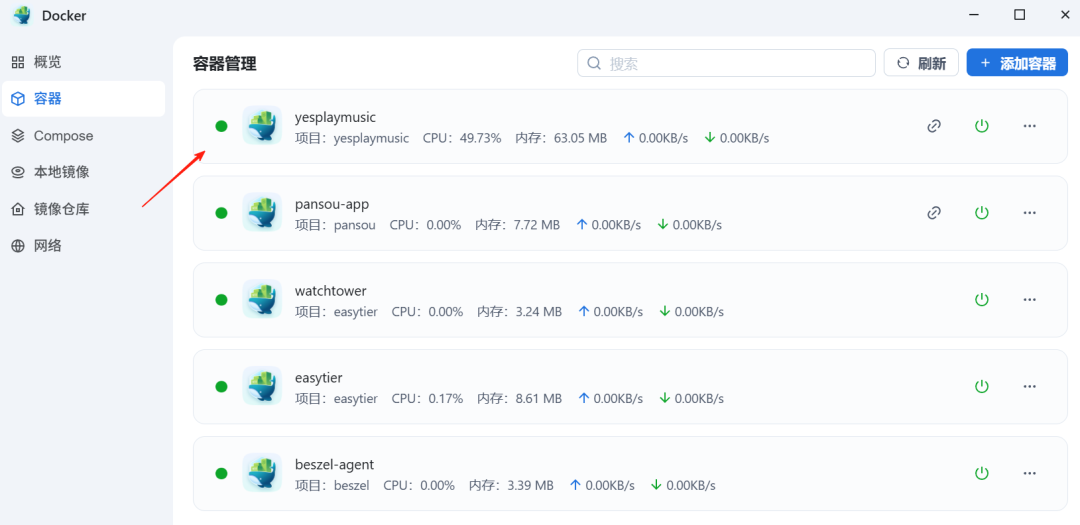Click the 镜像仓库 house icon

pyautogui.click(x=18, y=209)
